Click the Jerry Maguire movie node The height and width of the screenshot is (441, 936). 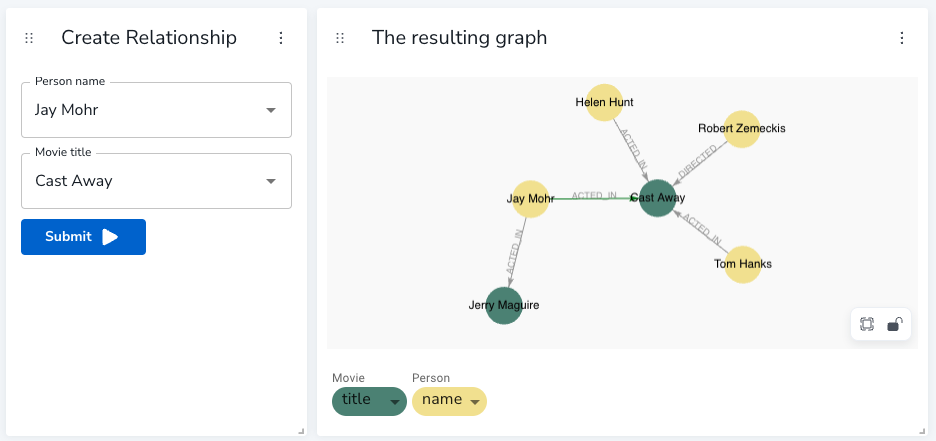click(504, 306)
